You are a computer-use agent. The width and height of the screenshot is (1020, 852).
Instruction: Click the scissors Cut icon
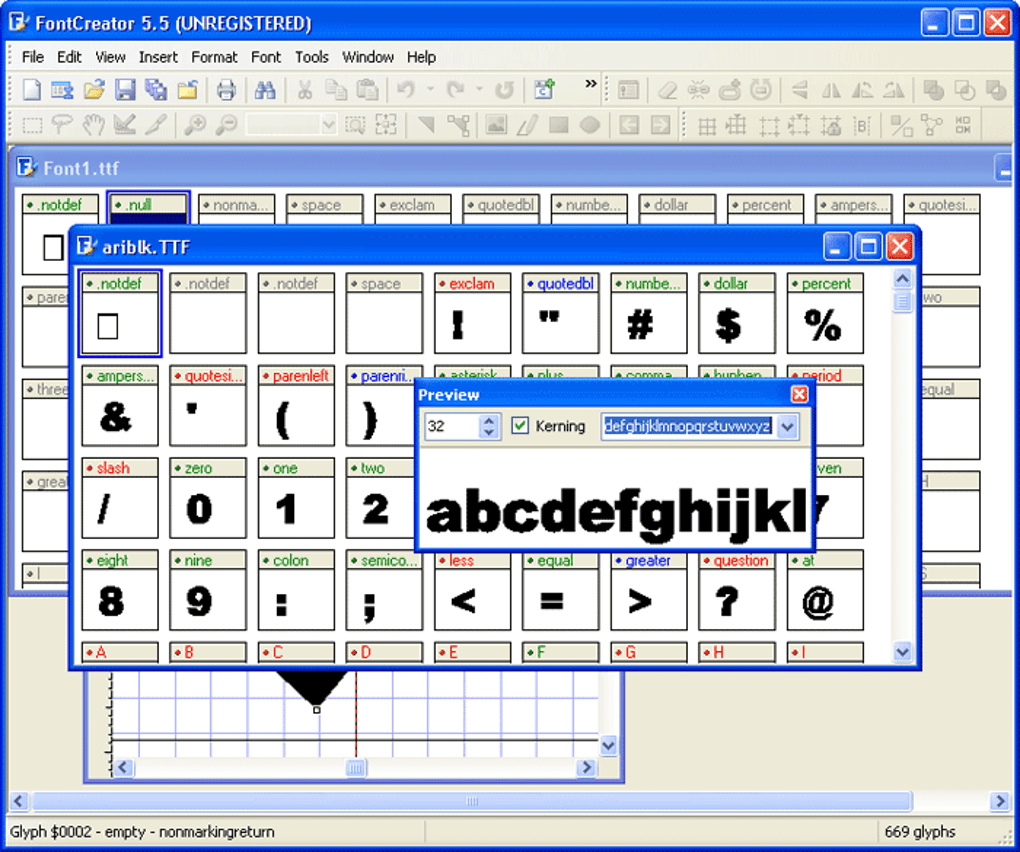(304, 89)
